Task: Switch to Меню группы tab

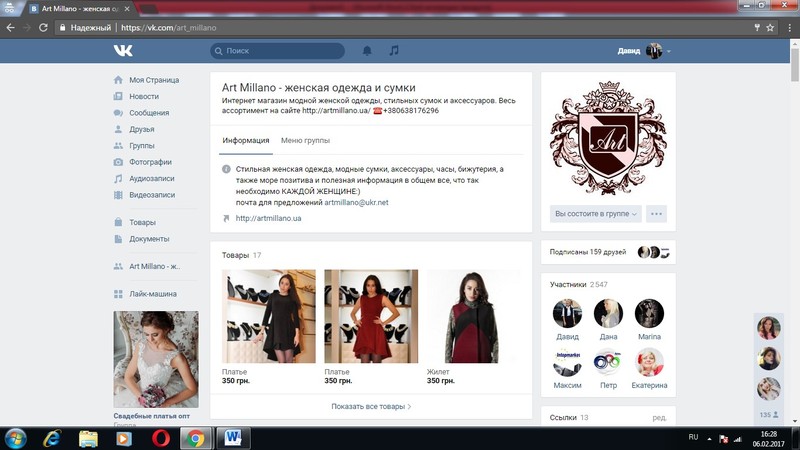Action: pos(305,140)
